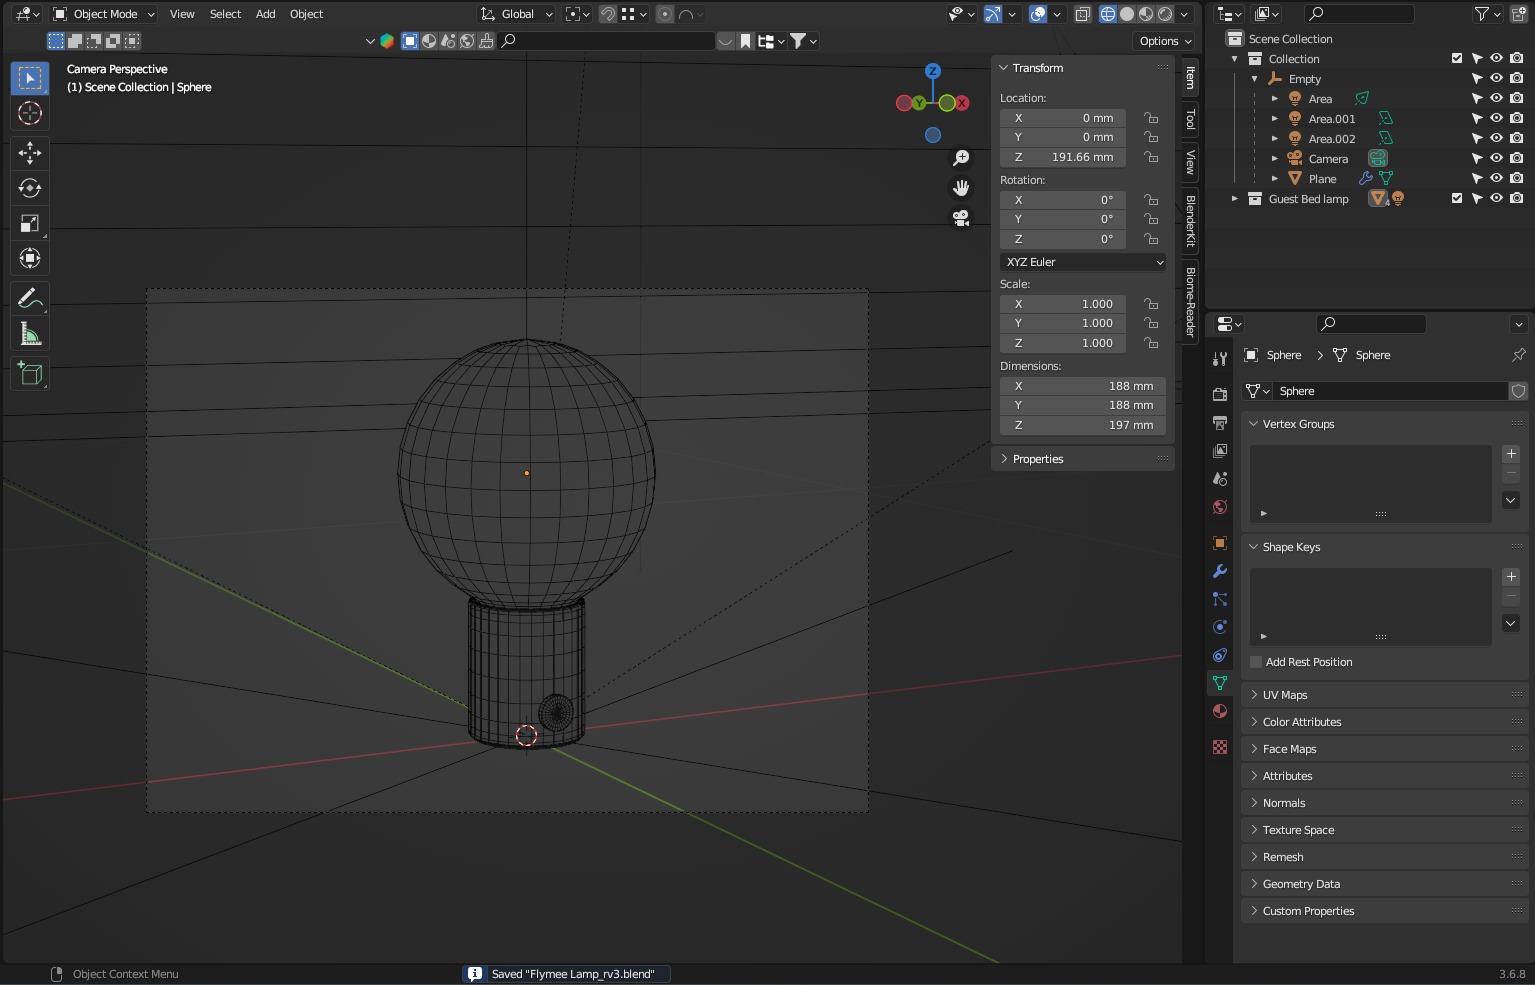Open View Layer properties tab

tap(1219, 451)
